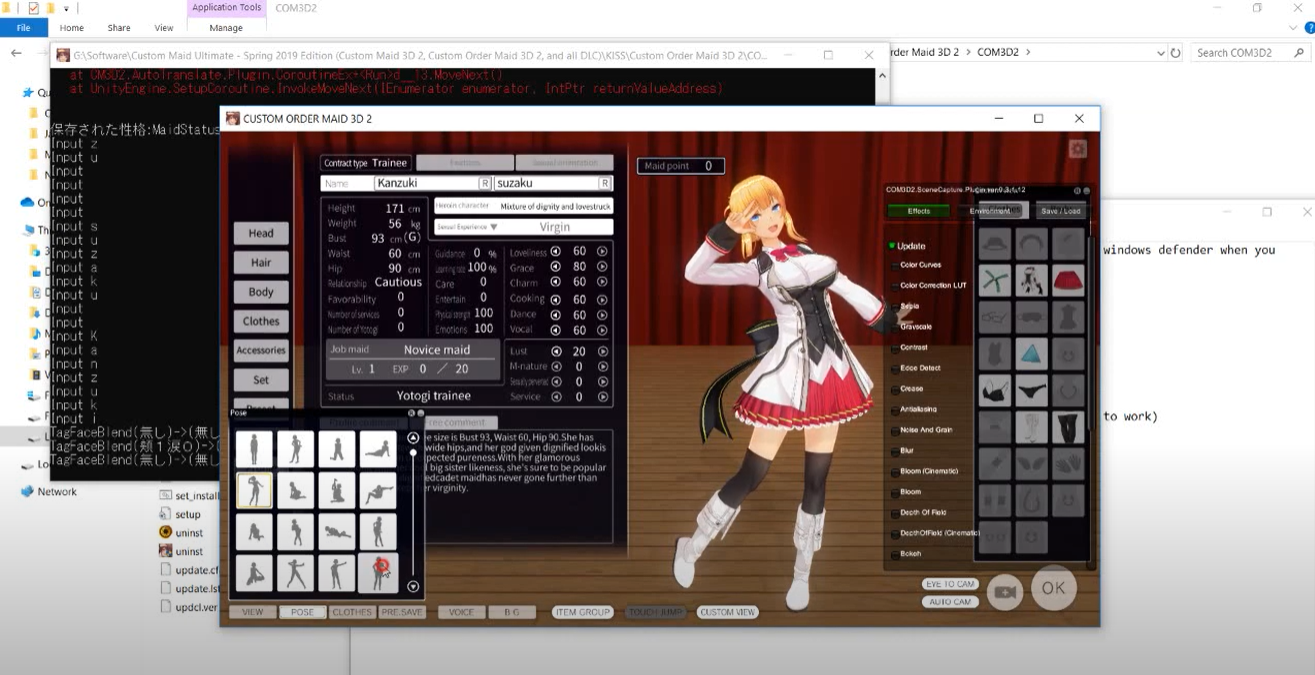Click the hat item icon
The width and height of the screenshot is (1315, 675).
[995, 244]
